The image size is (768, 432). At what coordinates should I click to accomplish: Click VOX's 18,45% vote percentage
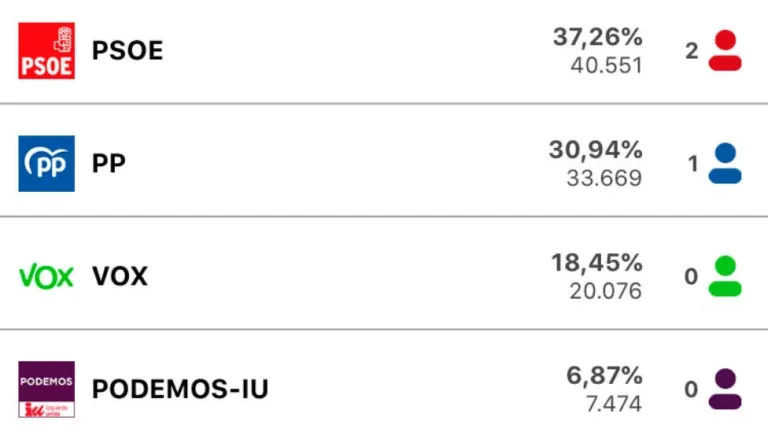click(x=596, y=263)
